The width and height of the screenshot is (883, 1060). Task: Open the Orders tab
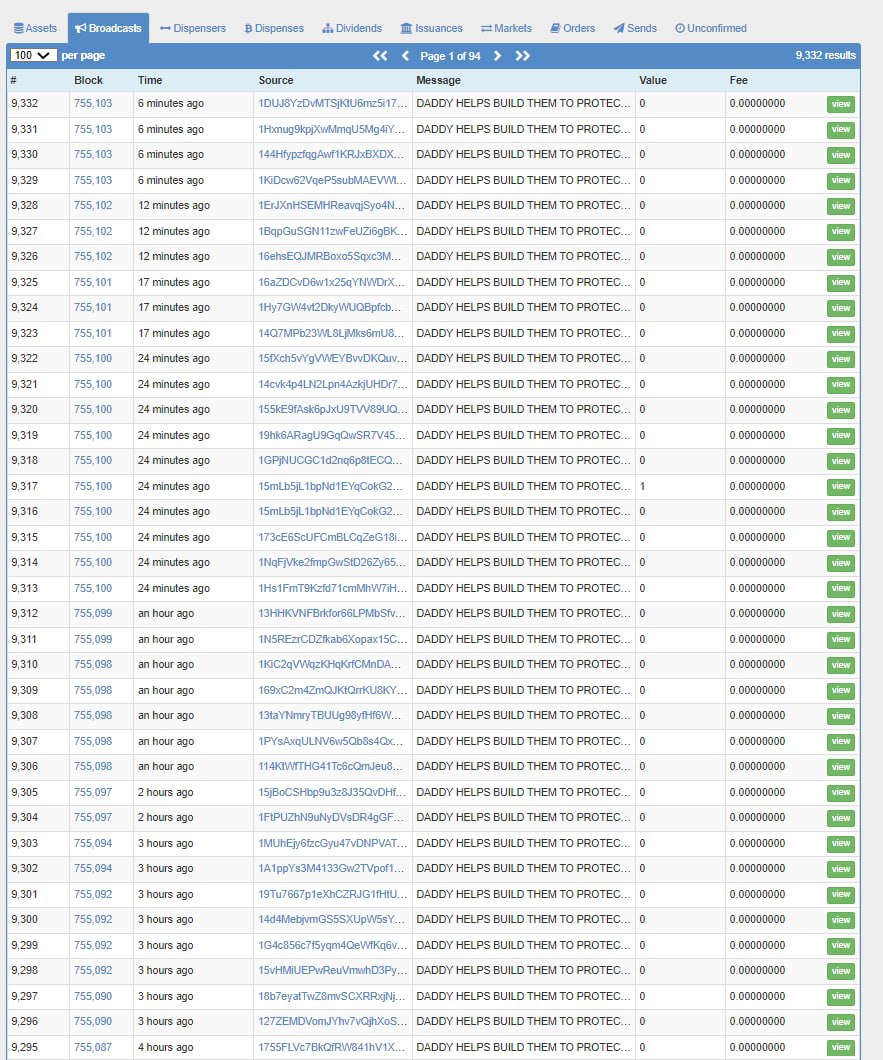point(573,28)
